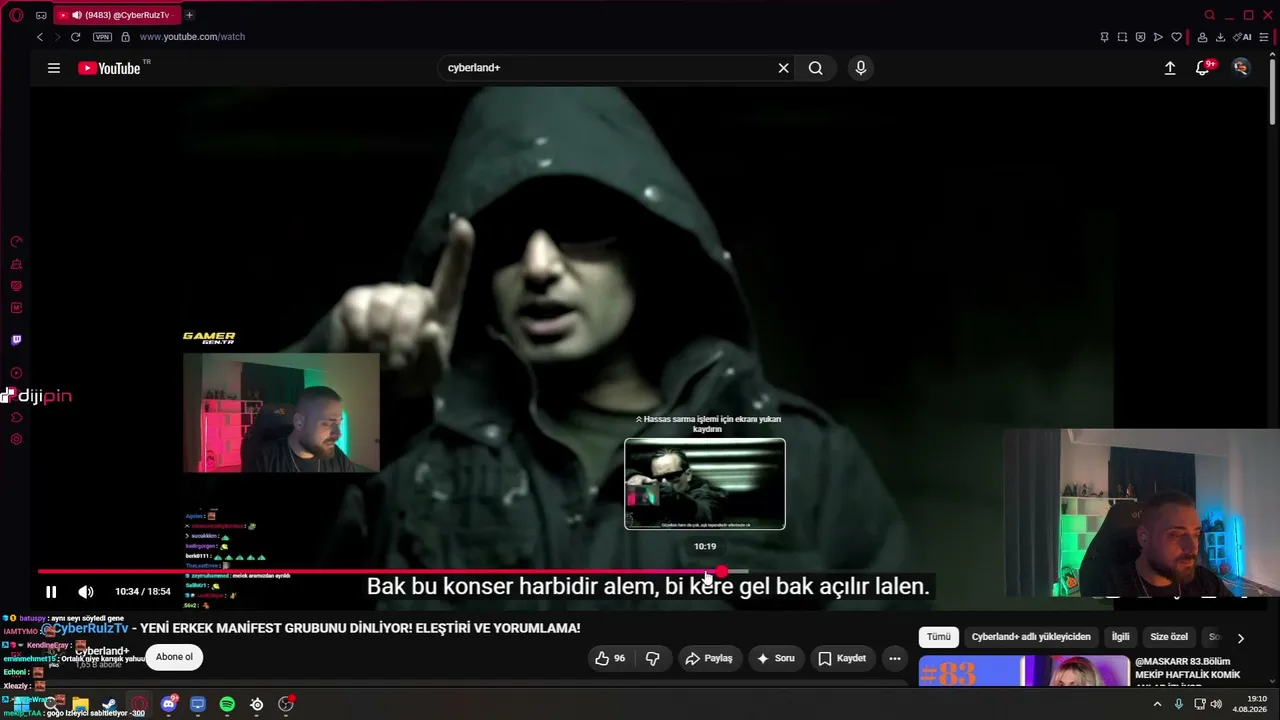Select 'Cyberland+ adlı yükleyiciden' chip
The width and height of the screenshot is (1280, 720).
point(1031,637)
